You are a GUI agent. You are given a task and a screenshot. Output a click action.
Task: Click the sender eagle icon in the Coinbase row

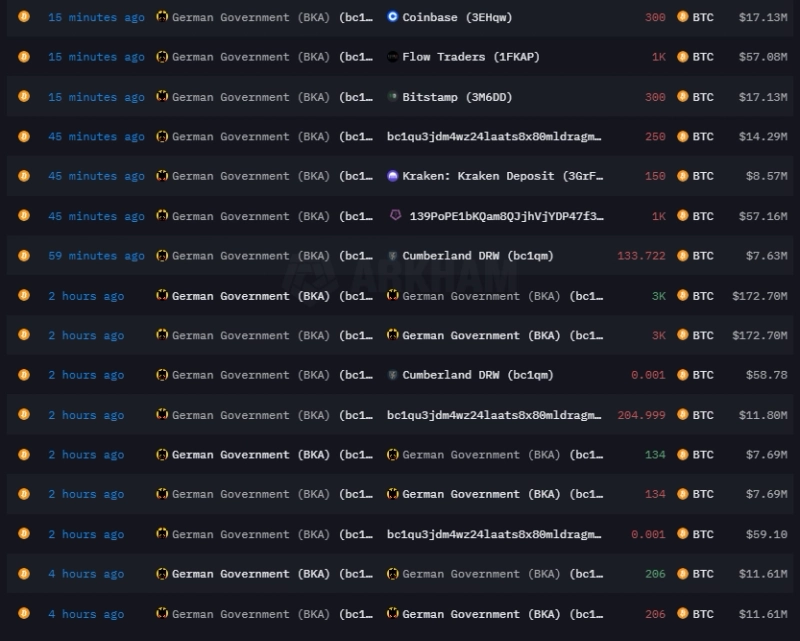tap(162, 17)
